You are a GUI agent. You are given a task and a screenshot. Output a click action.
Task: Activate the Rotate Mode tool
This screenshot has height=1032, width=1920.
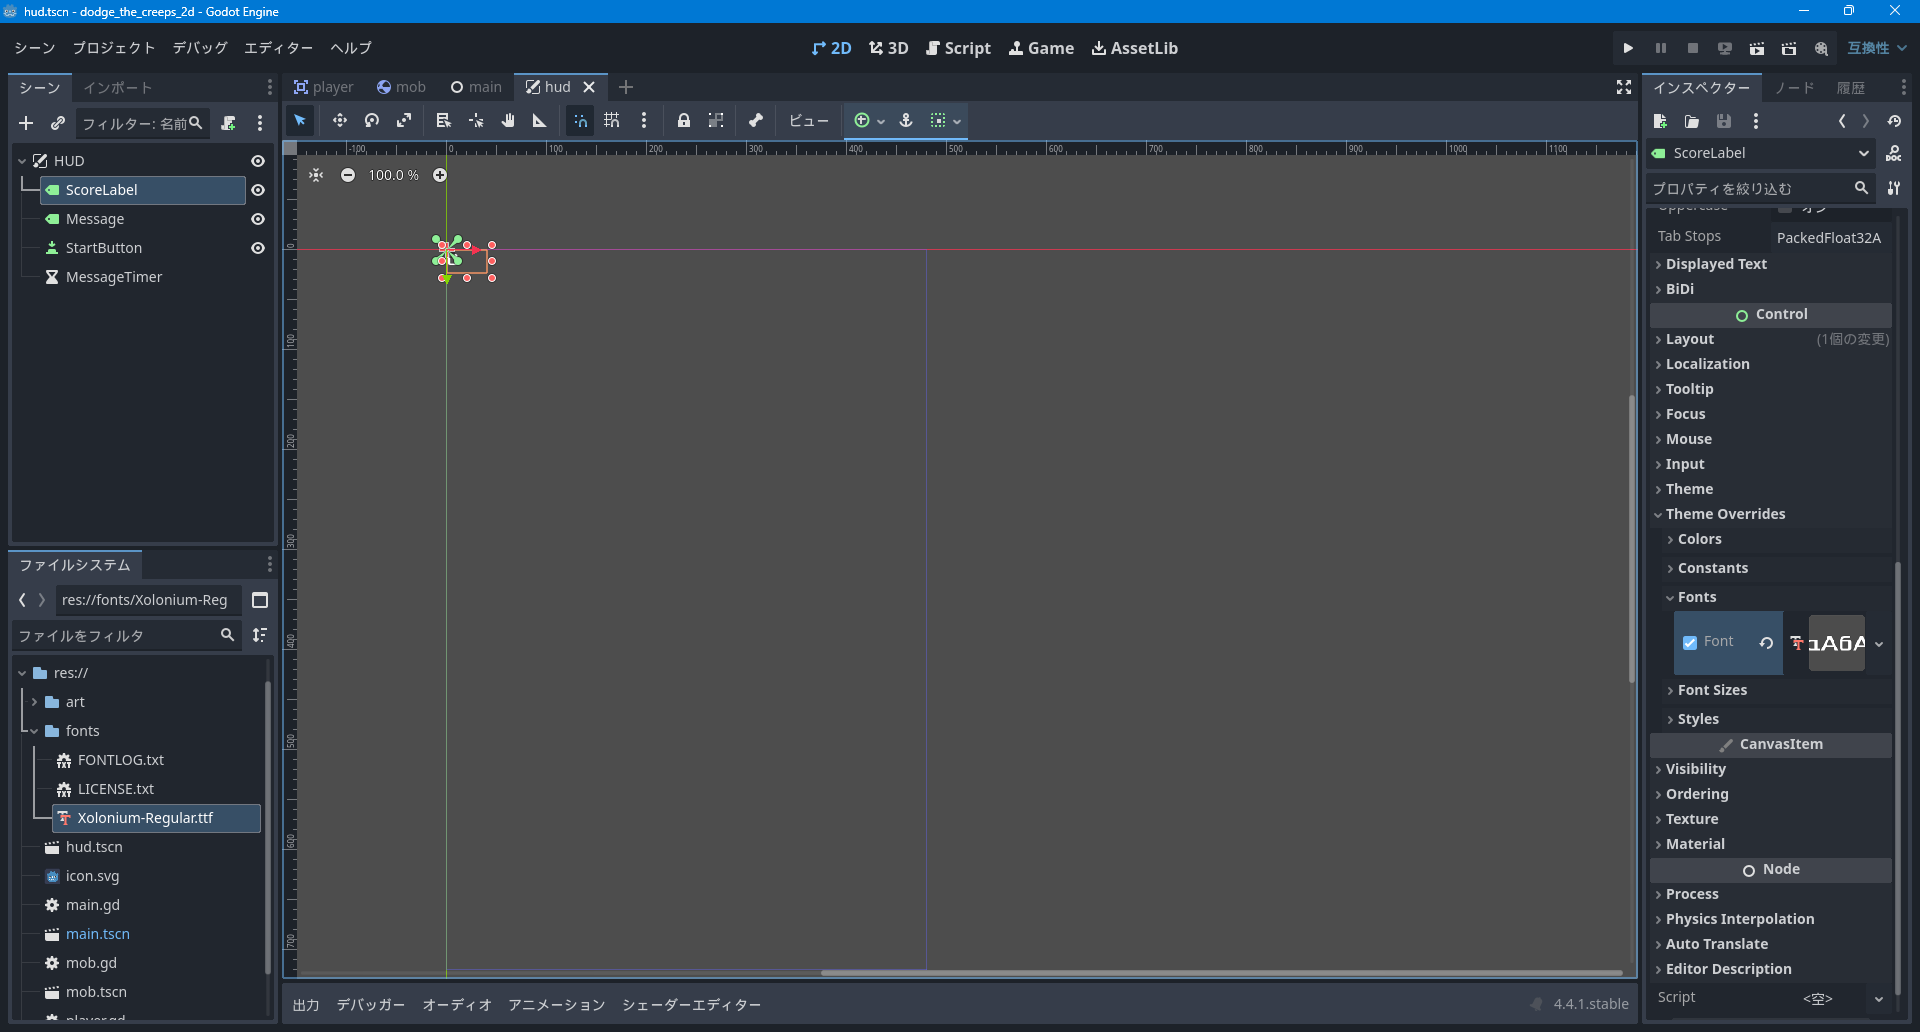[372, 121]
